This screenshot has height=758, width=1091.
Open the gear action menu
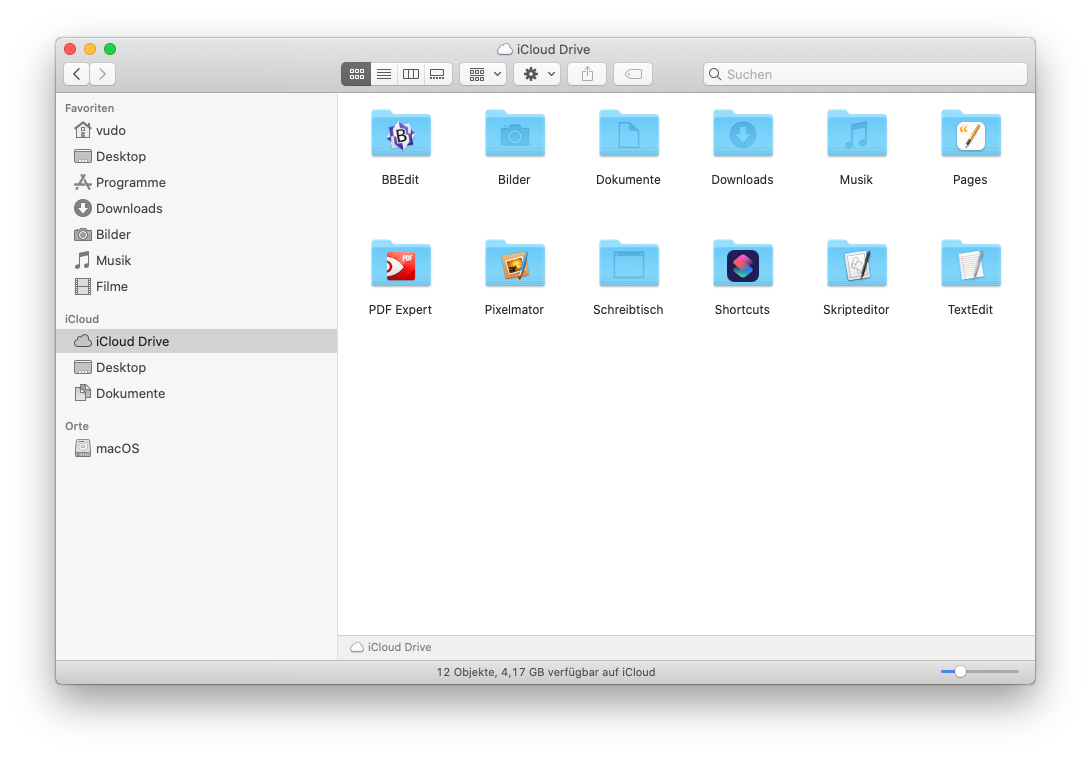pos(537,74)
